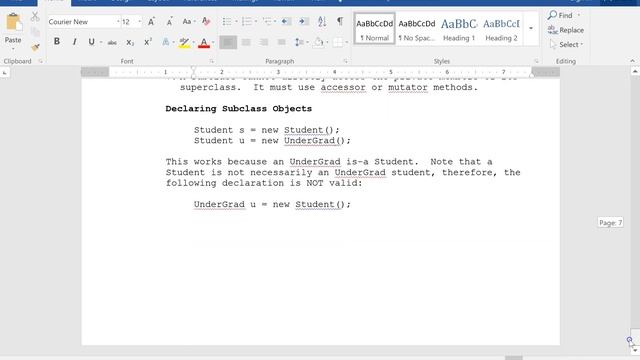Open highlight color dropdown arrow
The width and height of the screenshot is (640, 360).
193,42
